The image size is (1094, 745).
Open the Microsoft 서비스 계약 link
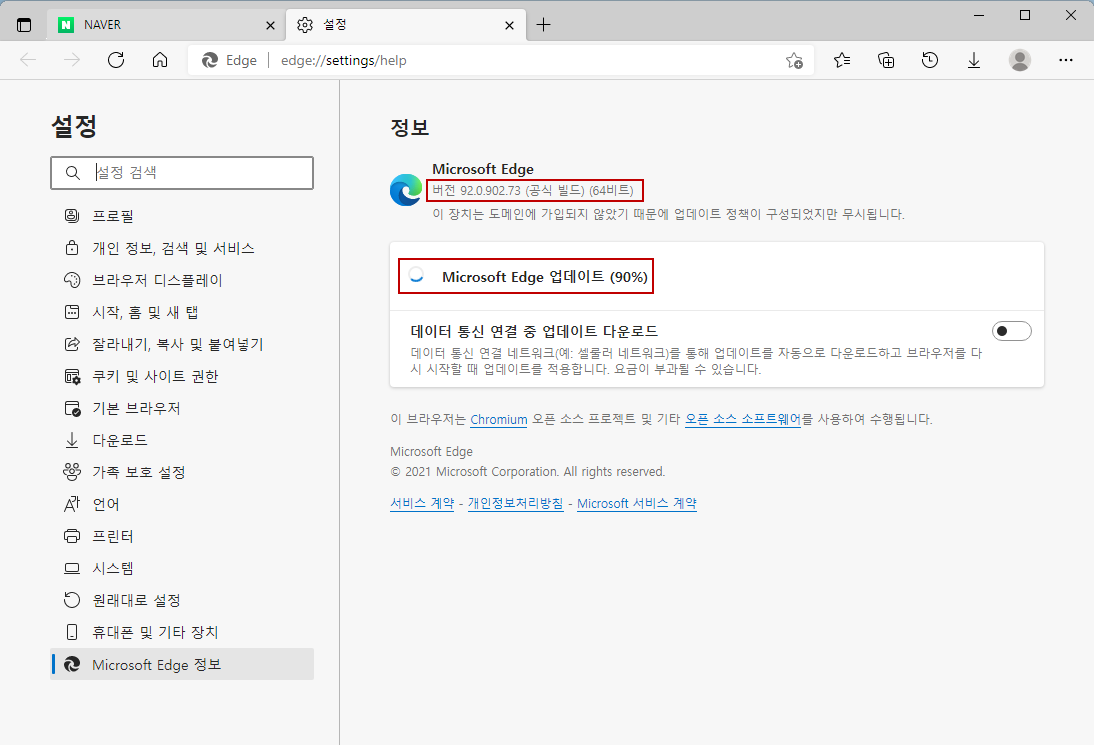pyautogui.click(x=637, y=504)
